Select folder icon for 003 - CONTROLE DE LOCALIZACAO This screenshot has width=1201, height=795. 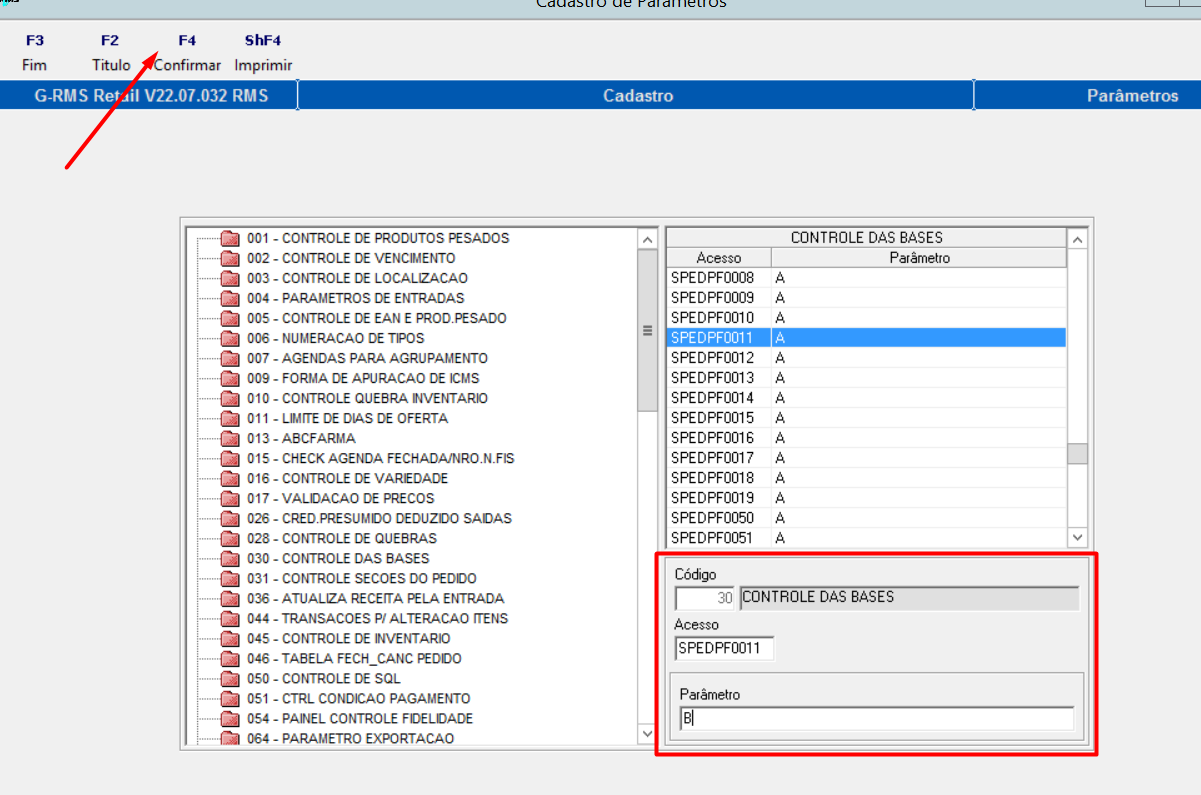tap(231, 278)
